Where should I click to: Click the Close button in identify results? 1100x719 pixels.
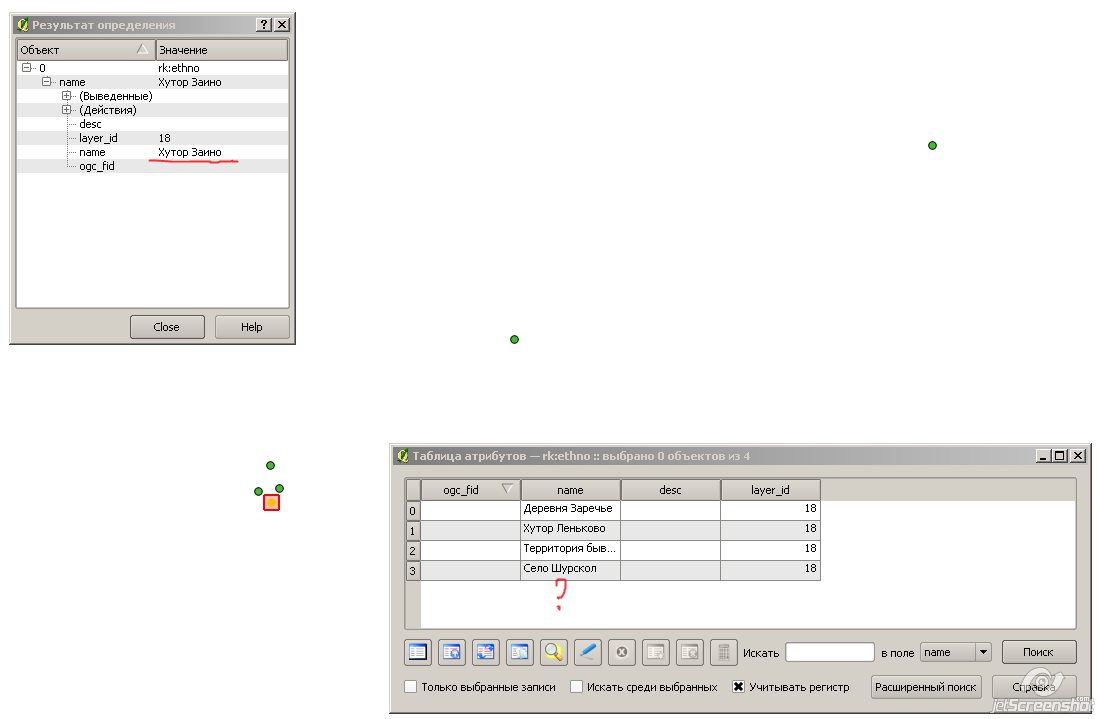point(167,327)
